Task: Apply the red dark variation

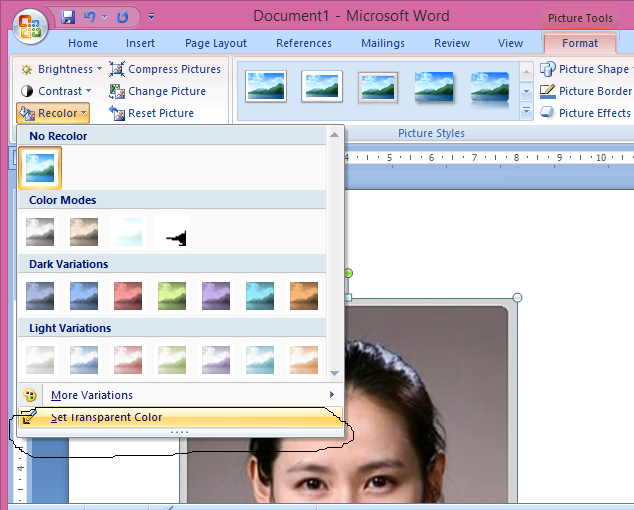Action: [128, 296]
